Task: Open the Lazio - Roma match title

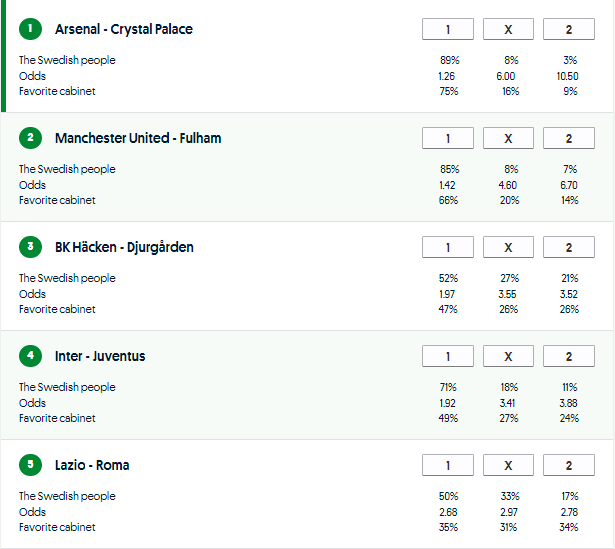Action: pos(92,465)
